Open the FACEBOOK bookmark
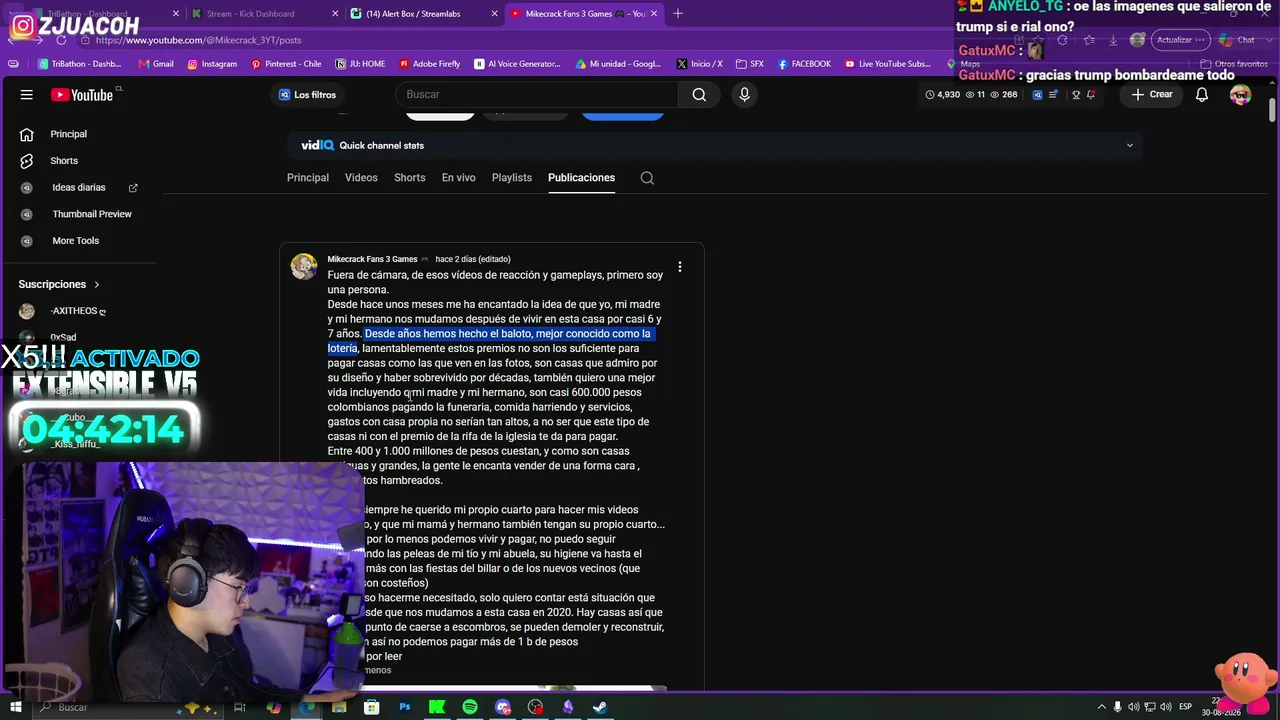The height and width of the screenshot is (720, 1280). point(804,64)
